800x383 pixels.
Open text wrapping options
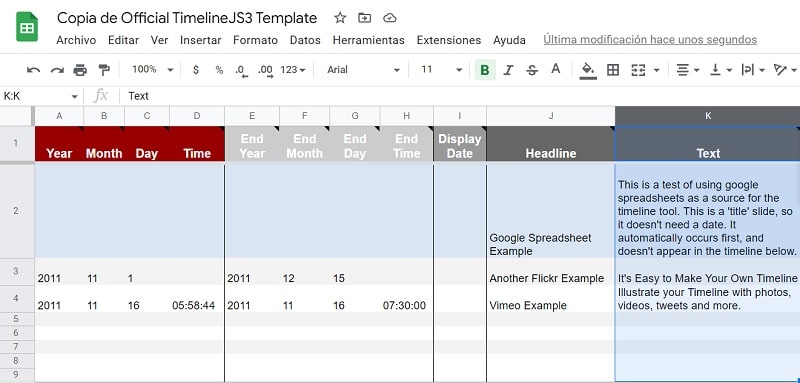[x=753, y=70]
